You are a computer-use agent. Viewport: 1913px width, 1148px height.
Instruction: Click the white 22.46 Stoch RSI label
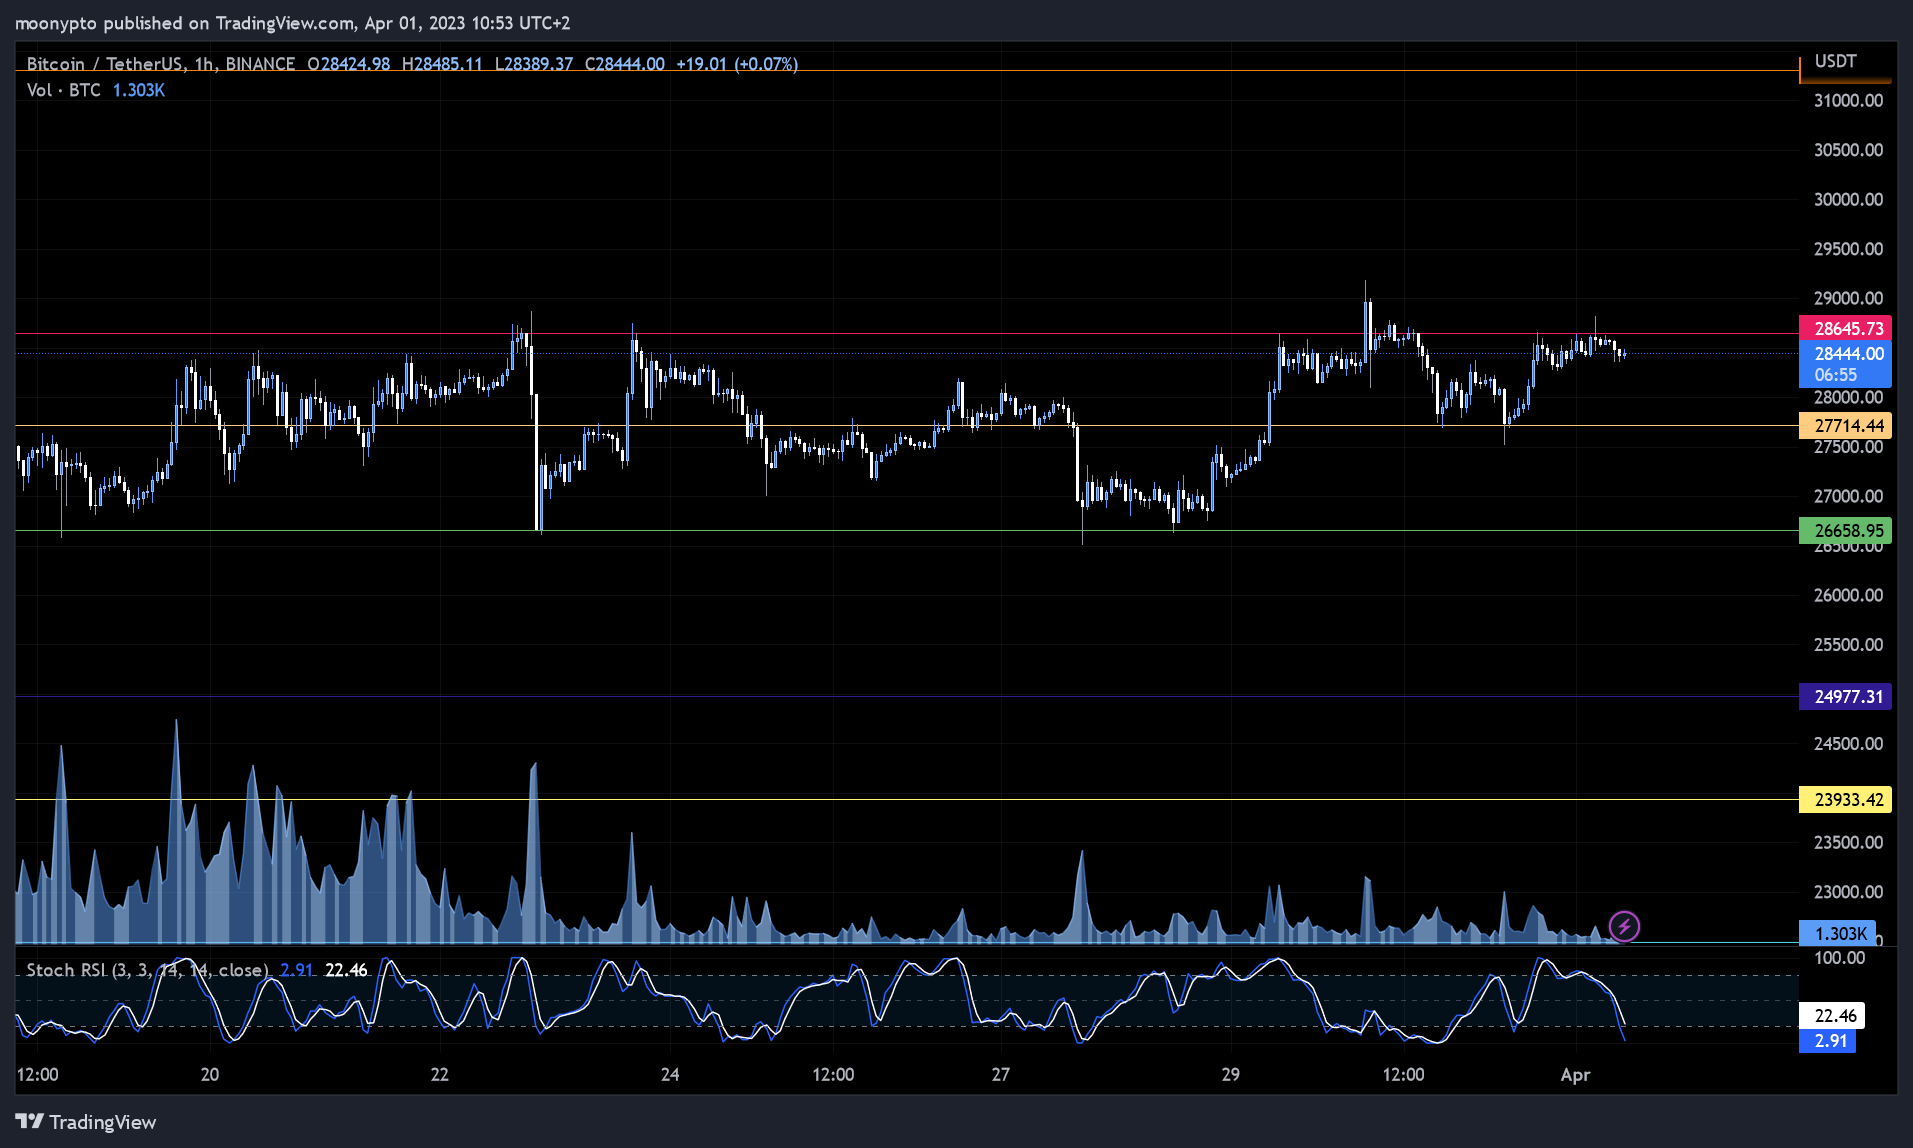[1832, 1015]
